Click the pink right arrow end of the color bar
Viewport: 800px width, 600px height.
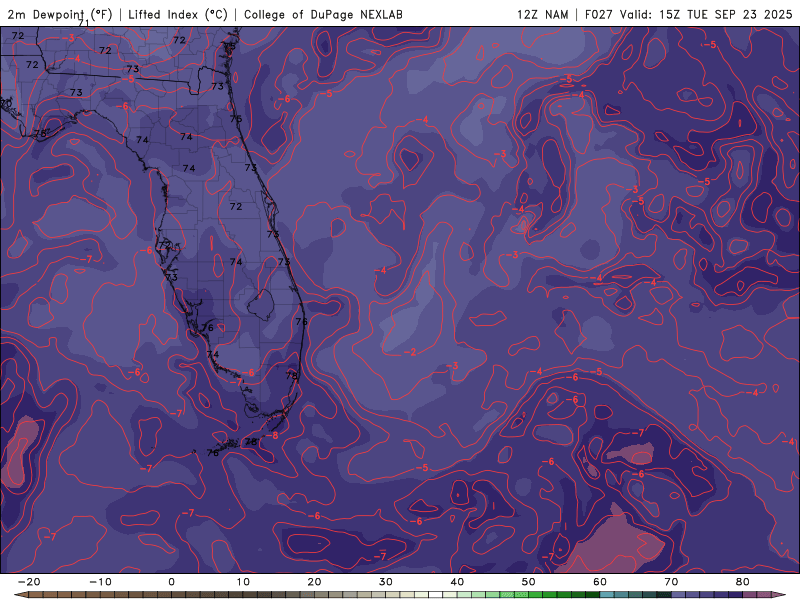(780, 595)
